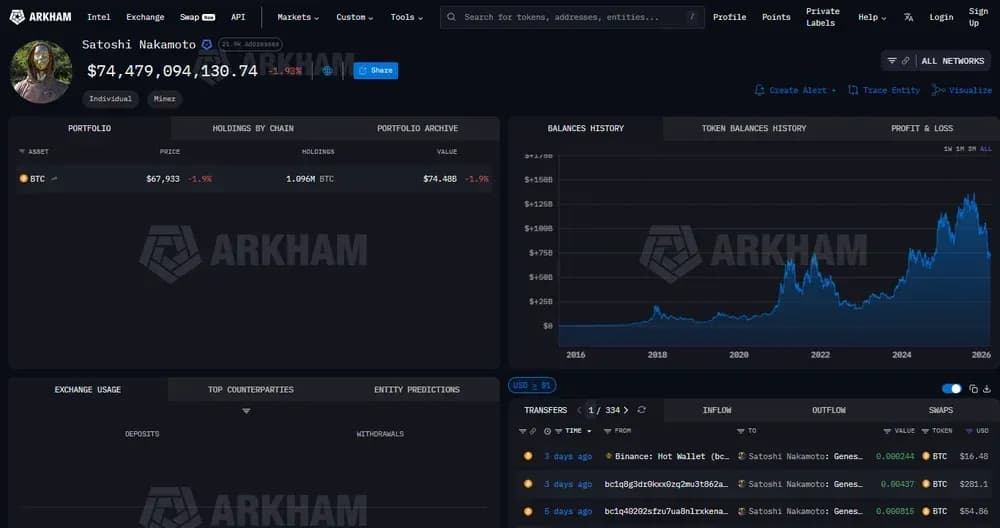Go to next transfers page arrow
This screenshot has height=528, width=1000.
point(626,410)
